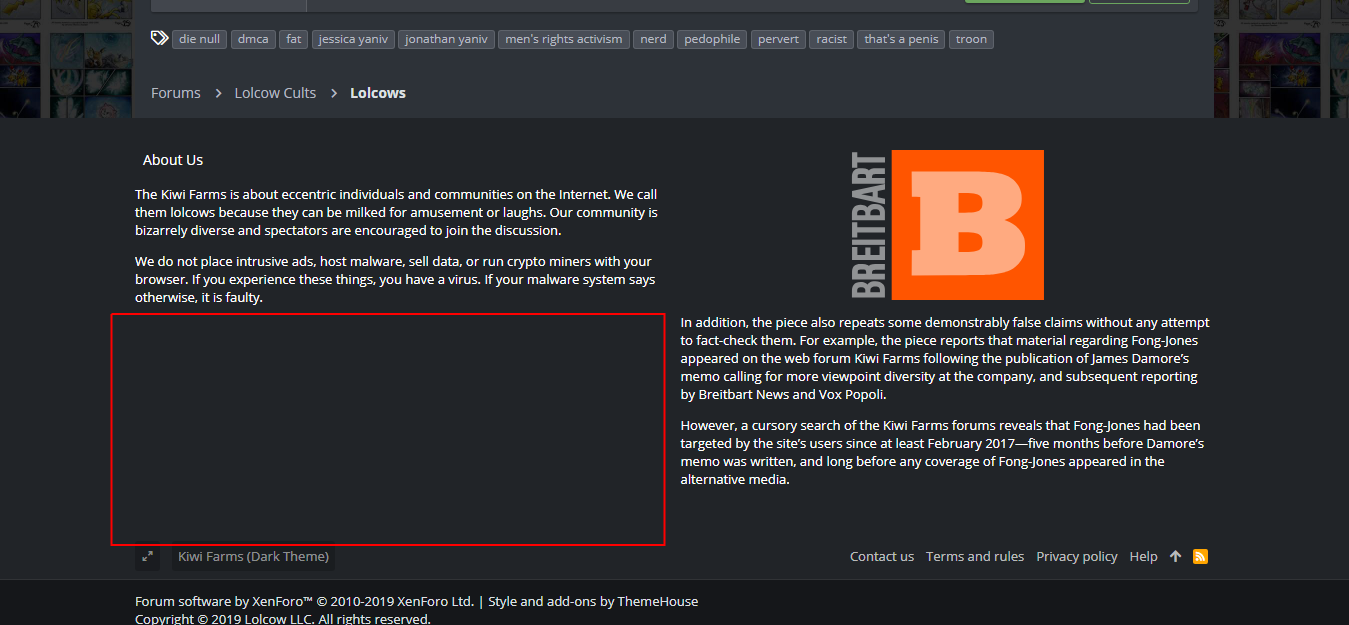
Task: Click the paragraph beginning 'However, a cursory search'
Action: (942, 452)
